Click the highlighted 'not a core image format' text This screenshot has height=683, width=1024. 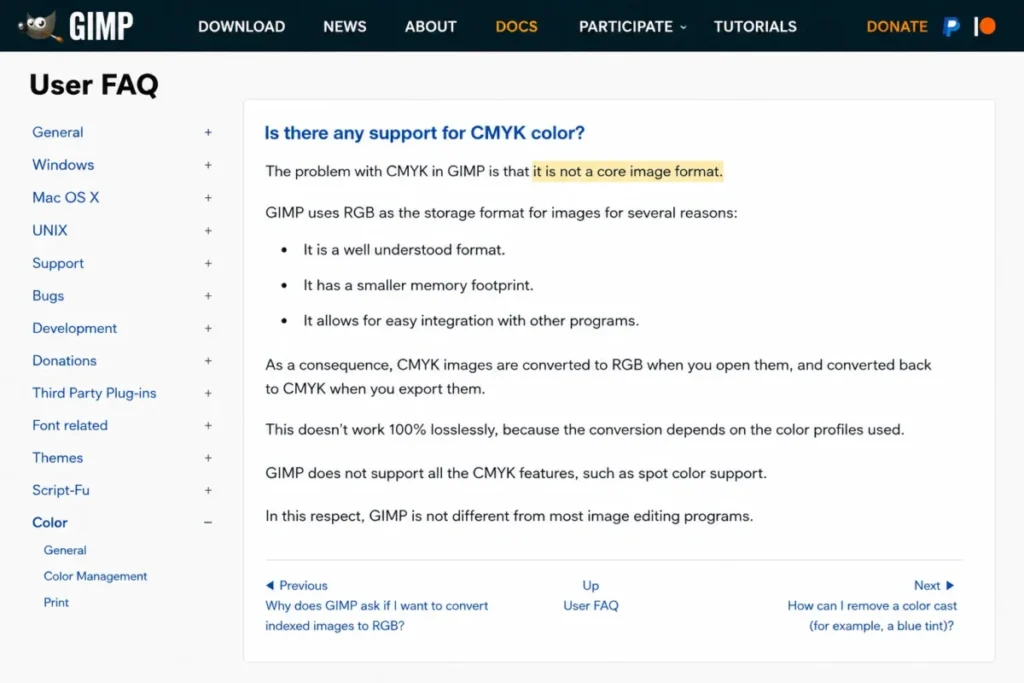pyautogui.click(x=628, y=172)
